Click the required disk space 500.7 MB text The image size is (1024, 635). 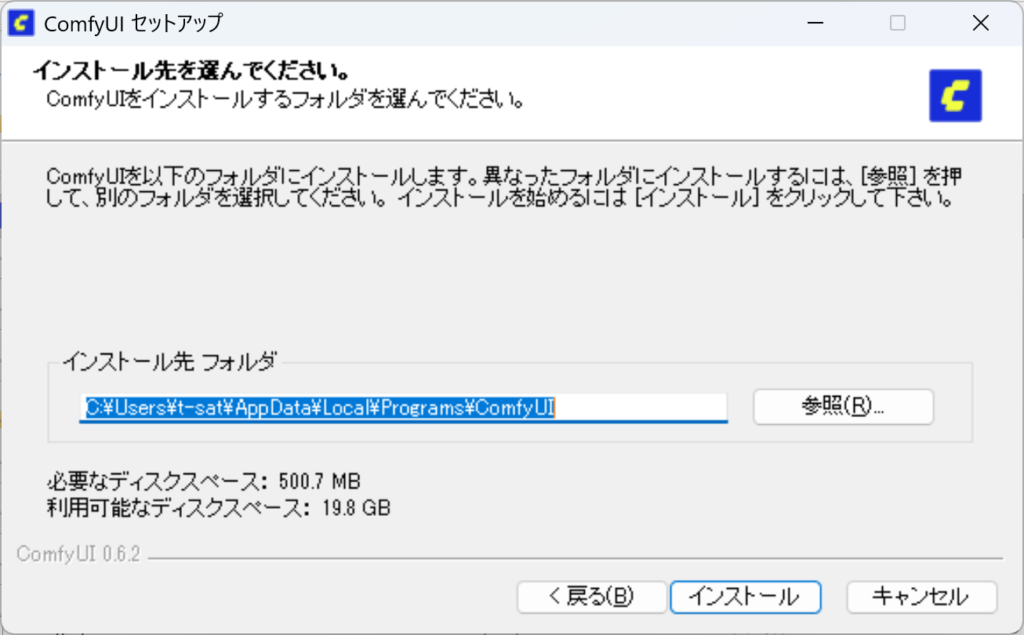click(x=204, y=480)
